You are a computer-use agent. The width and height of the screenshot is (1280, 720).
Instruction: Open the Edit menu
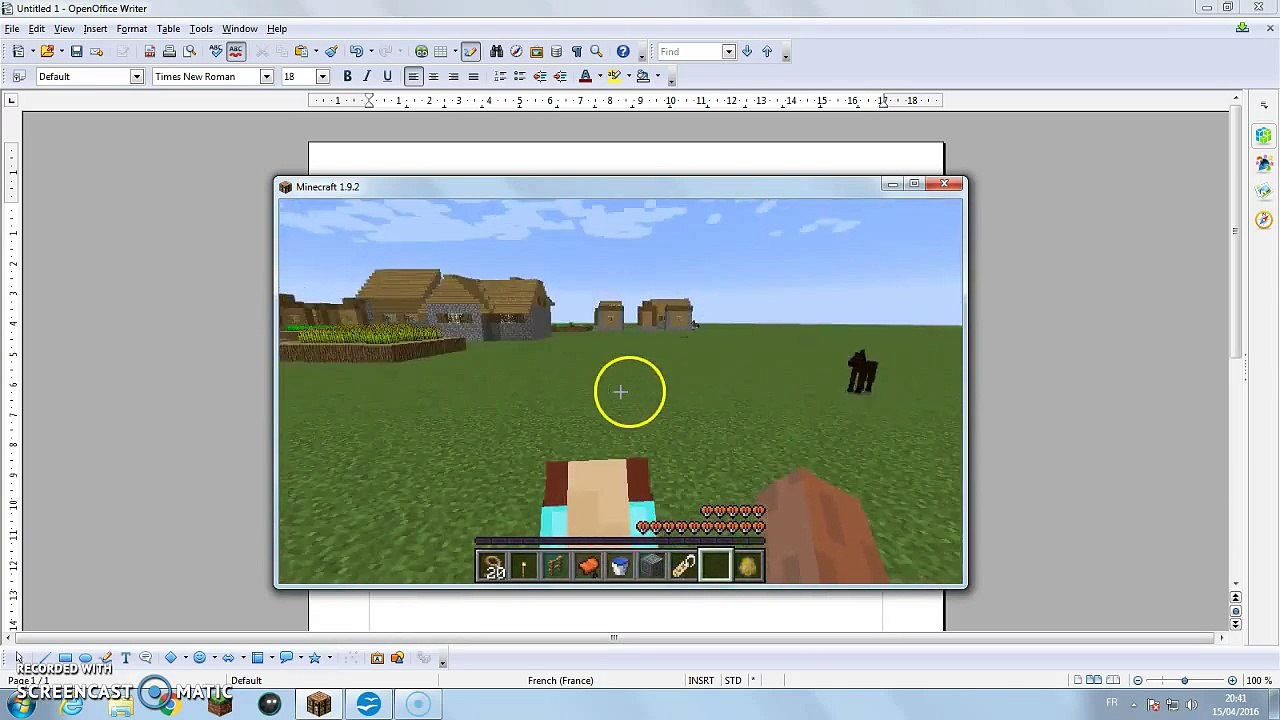(x=36, y=29)
